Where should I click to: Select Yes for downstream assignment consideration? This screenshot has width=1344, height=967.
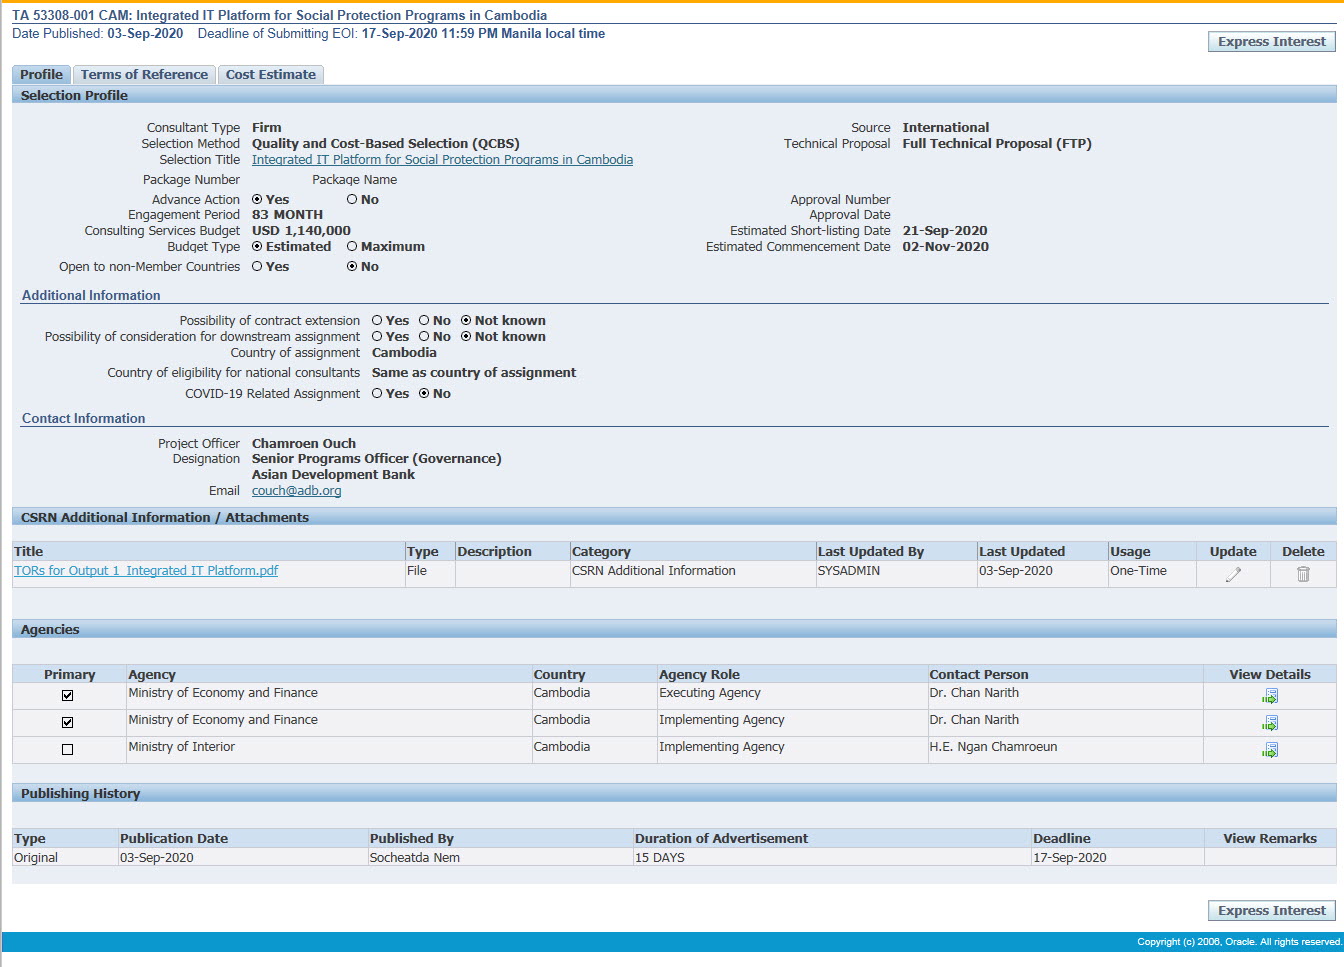tap(377, 337)
